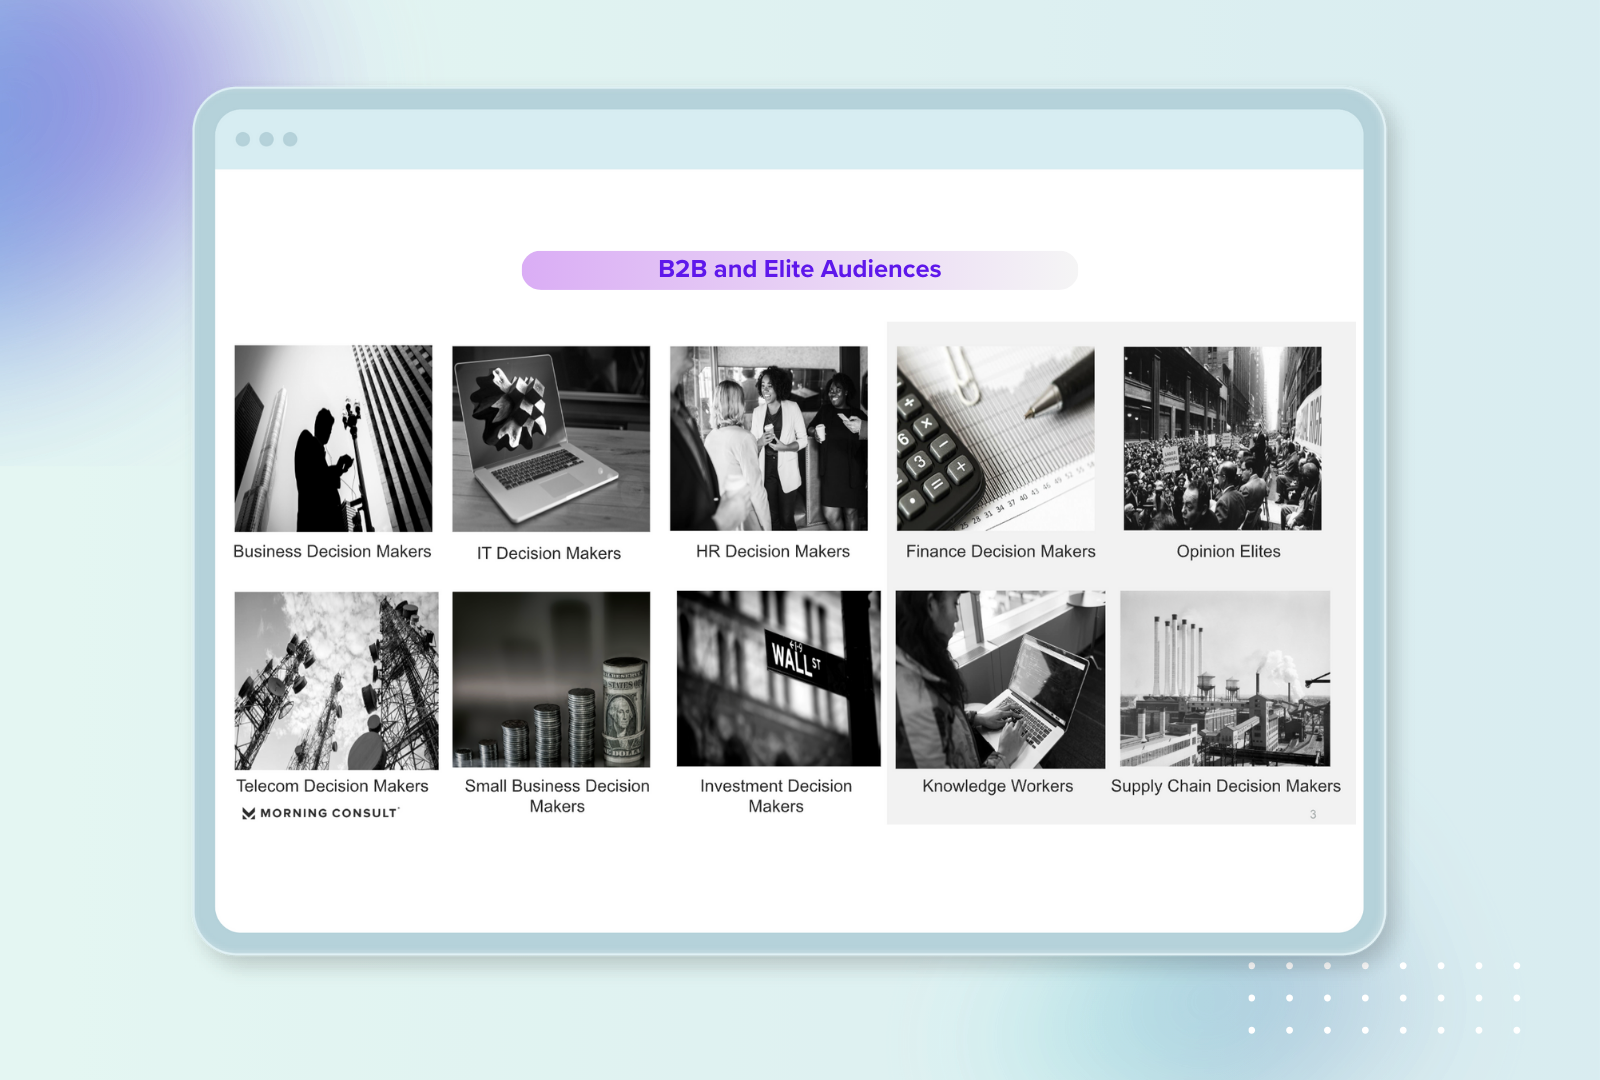
Task: Open the HR Decision Makers photo
Action: (769, 438)
